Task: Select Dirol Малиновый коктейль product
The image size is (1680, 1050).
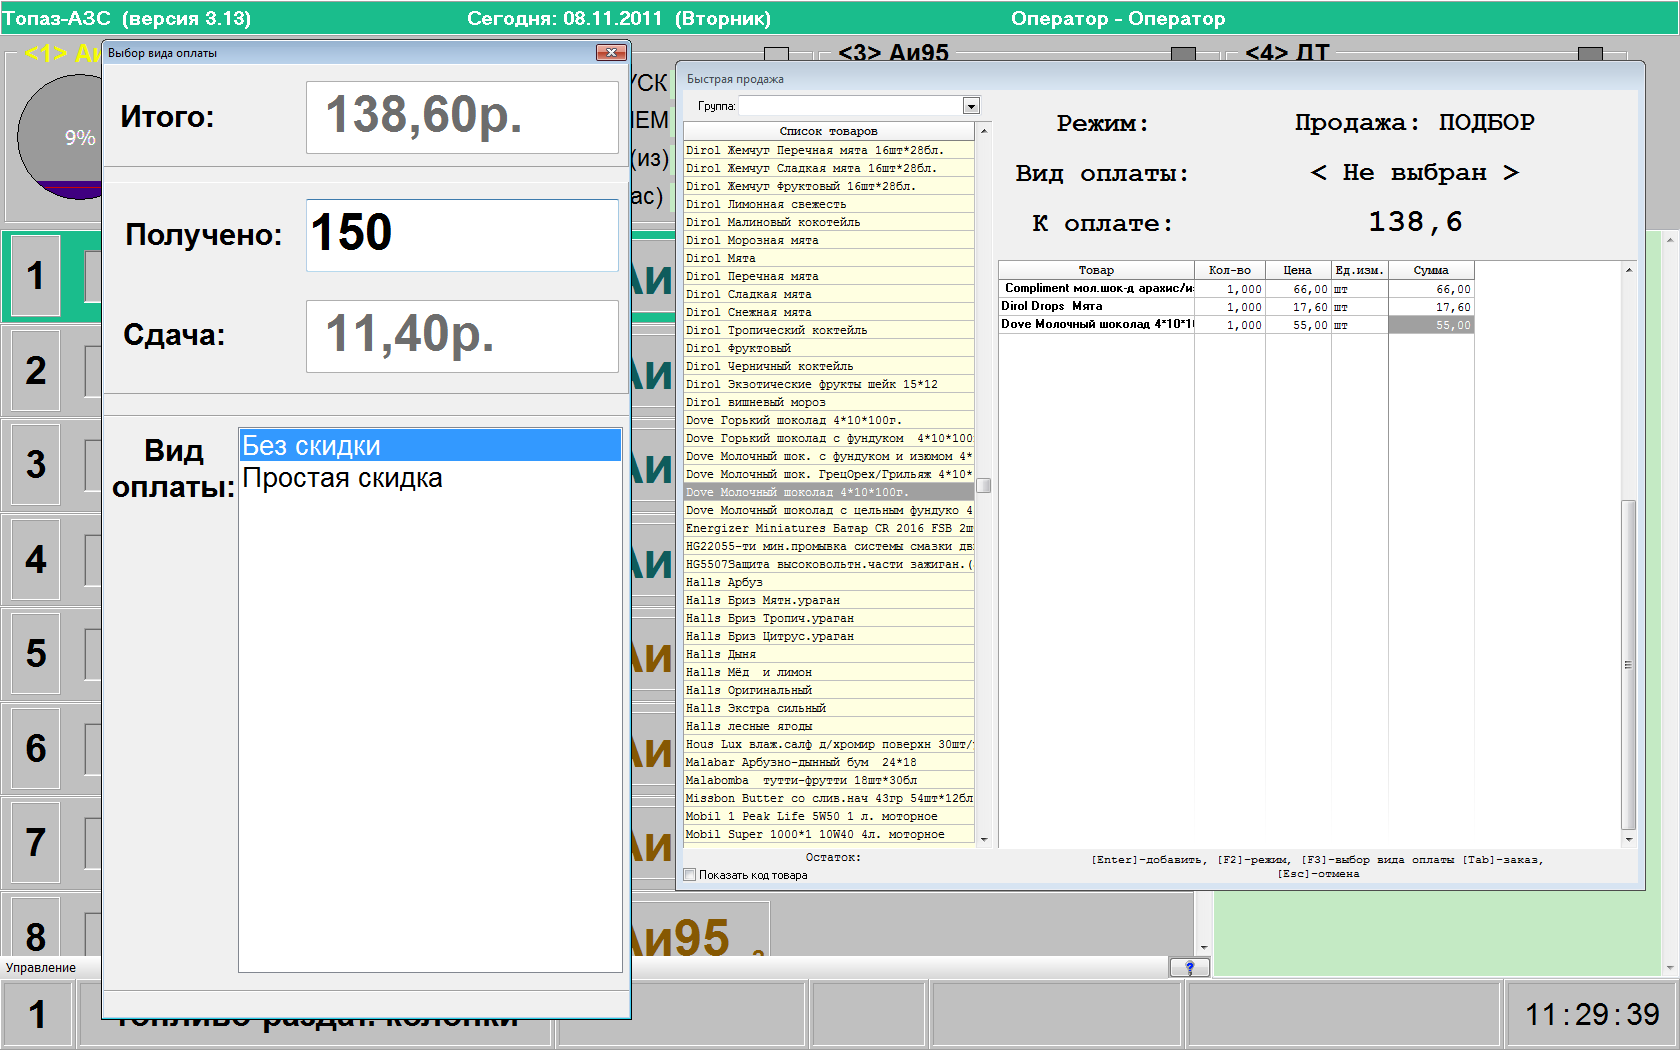Action: [x=829, y=222]
